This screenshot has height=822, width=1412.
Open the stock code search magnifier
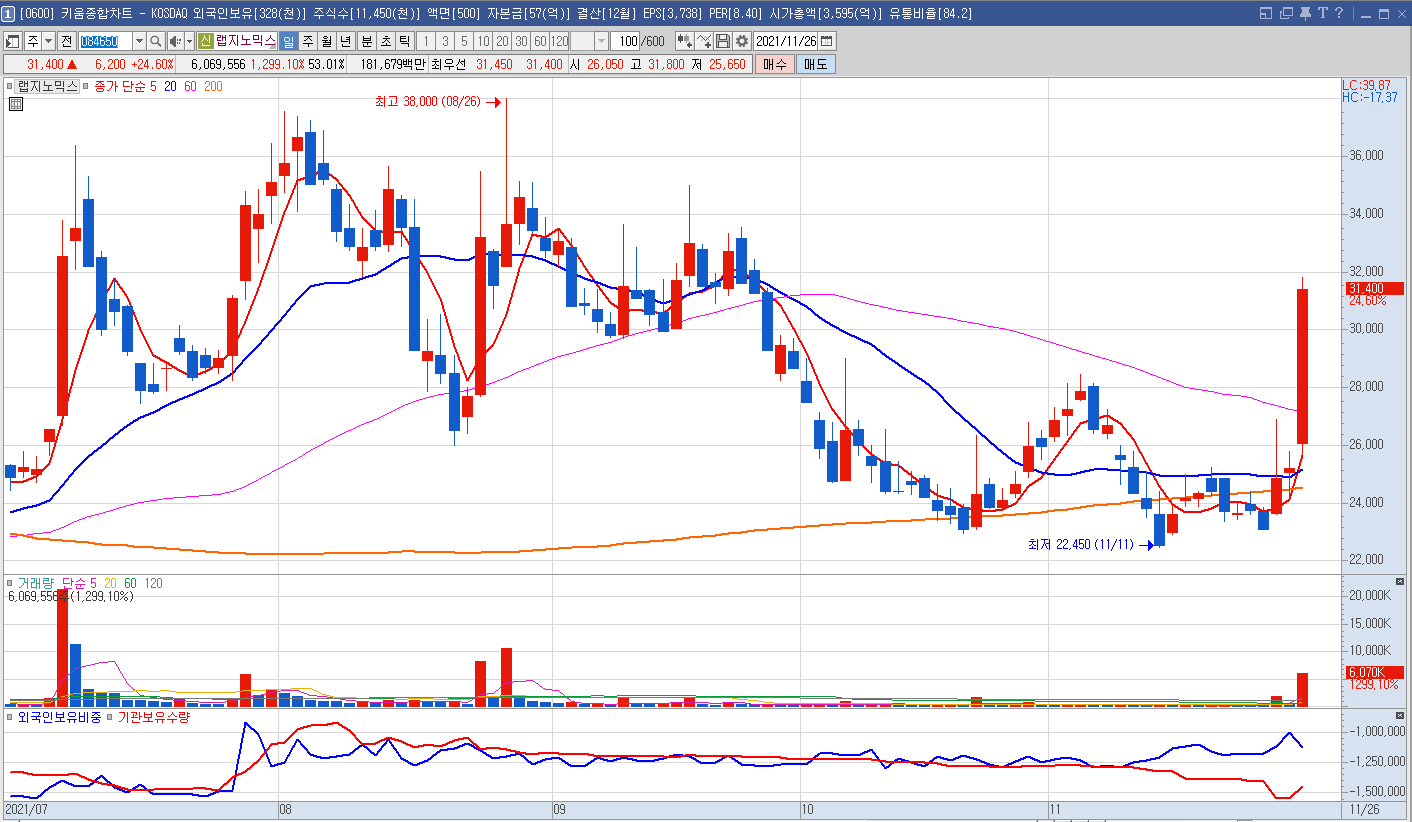(156, 41)
